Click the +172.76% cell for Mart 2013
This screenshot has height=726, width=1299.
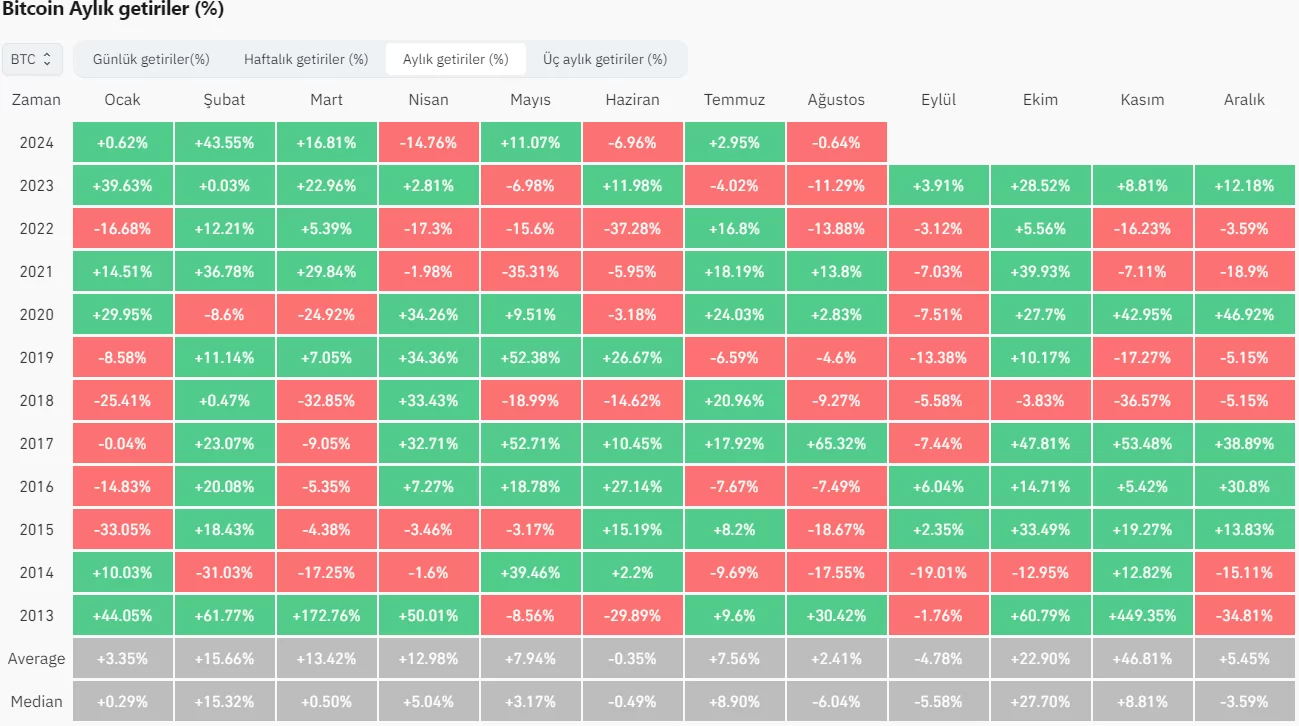pos(326,616)
